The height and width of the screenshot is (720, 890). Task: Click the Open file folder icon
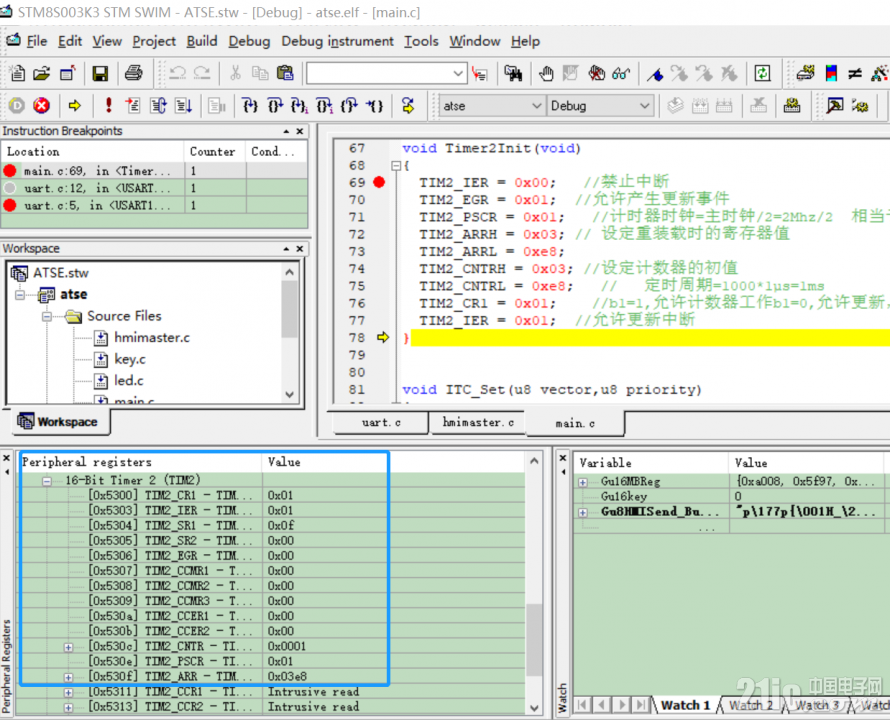(x=41, y=73)
